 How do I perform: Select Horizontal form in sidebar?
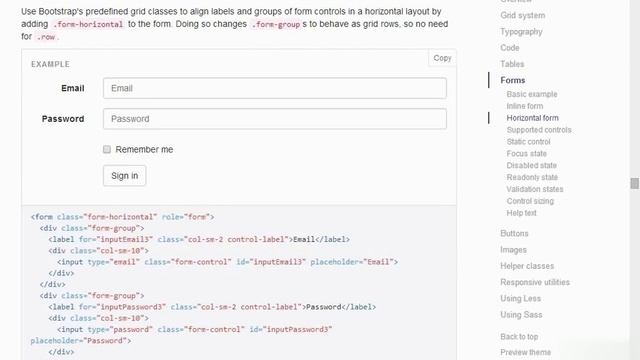click(533, 118)
